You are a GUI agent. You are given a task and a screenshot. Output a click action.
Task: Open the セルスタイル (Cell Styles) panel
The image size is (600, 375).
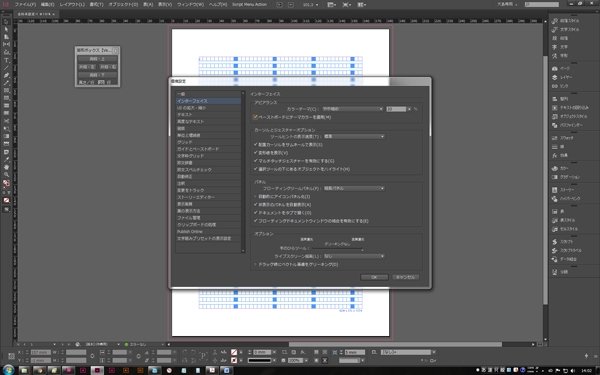coord(565,229)
